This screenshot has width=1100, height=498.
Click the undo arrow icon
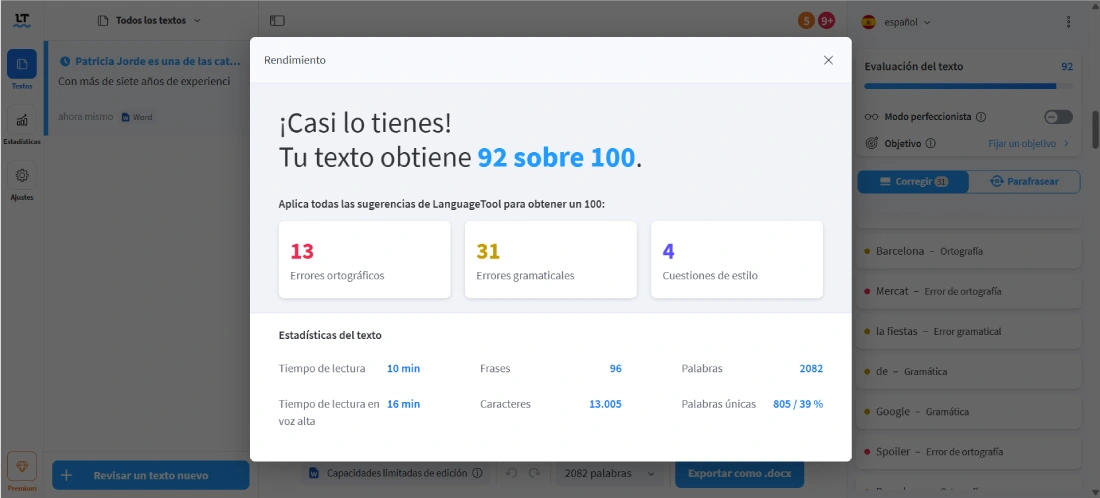[511, 473]
